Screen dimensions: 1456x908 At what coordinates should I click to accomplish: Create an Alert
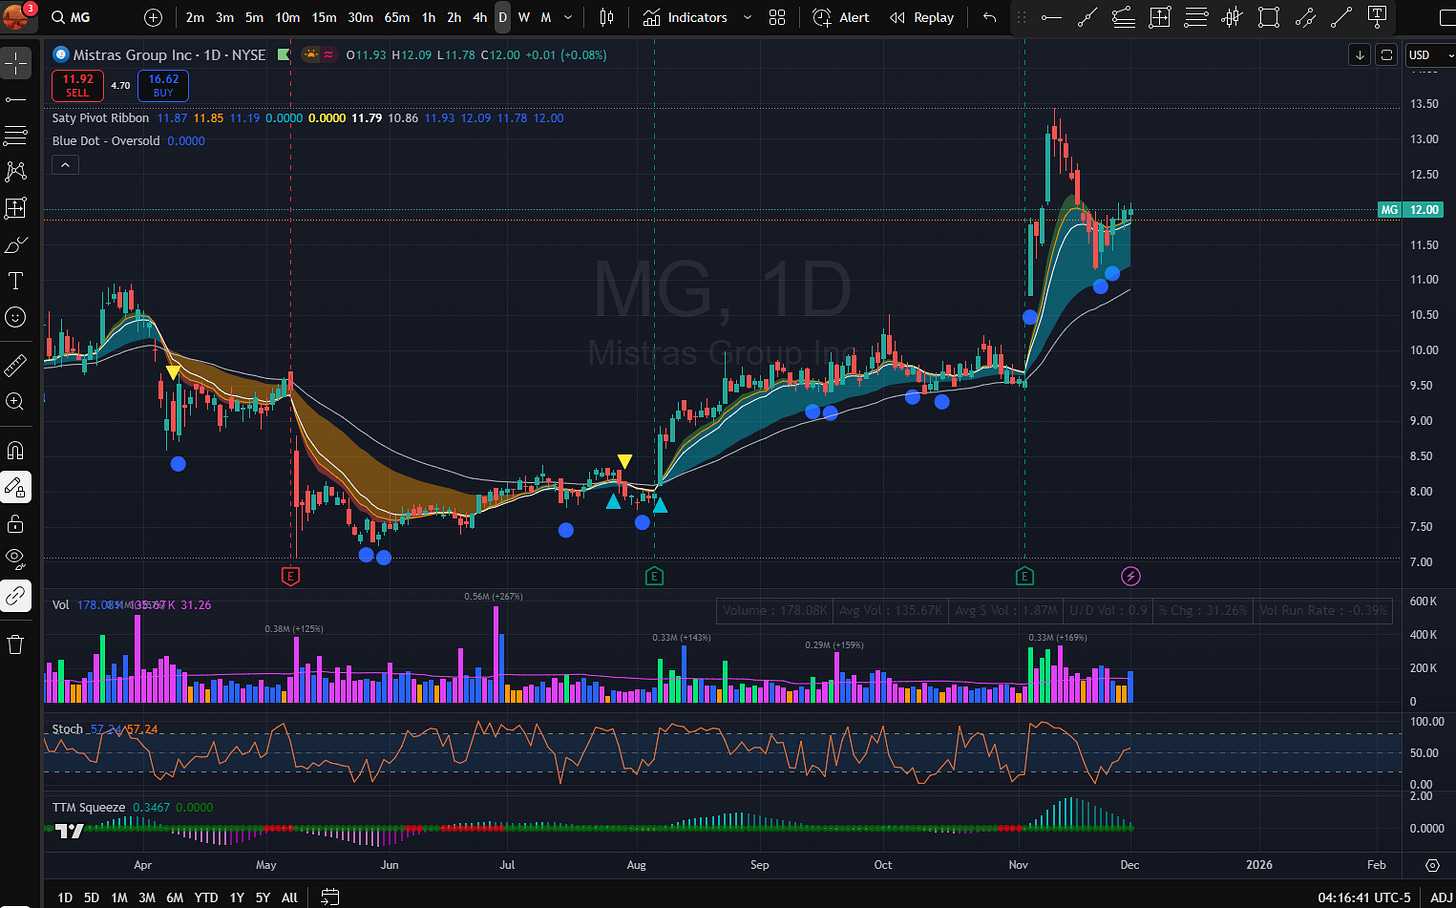(x=841, y=17)
